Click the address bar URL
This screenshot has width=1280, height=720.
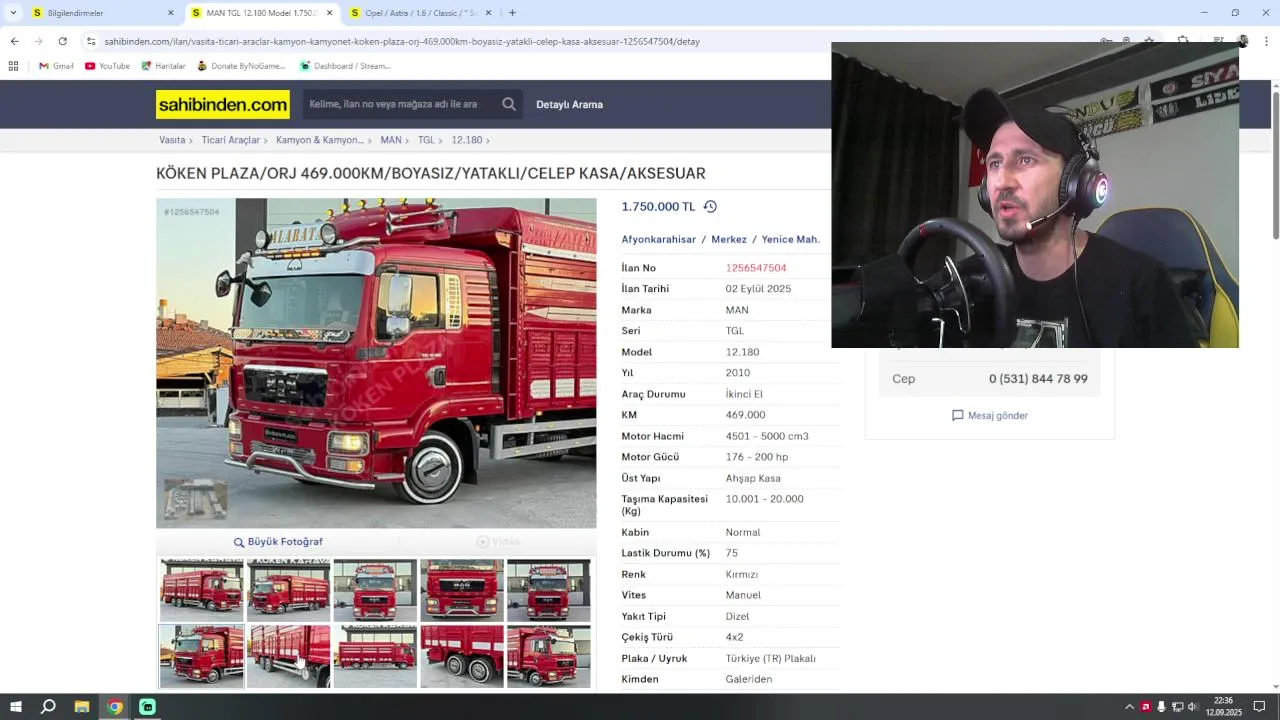click(402, 41)
